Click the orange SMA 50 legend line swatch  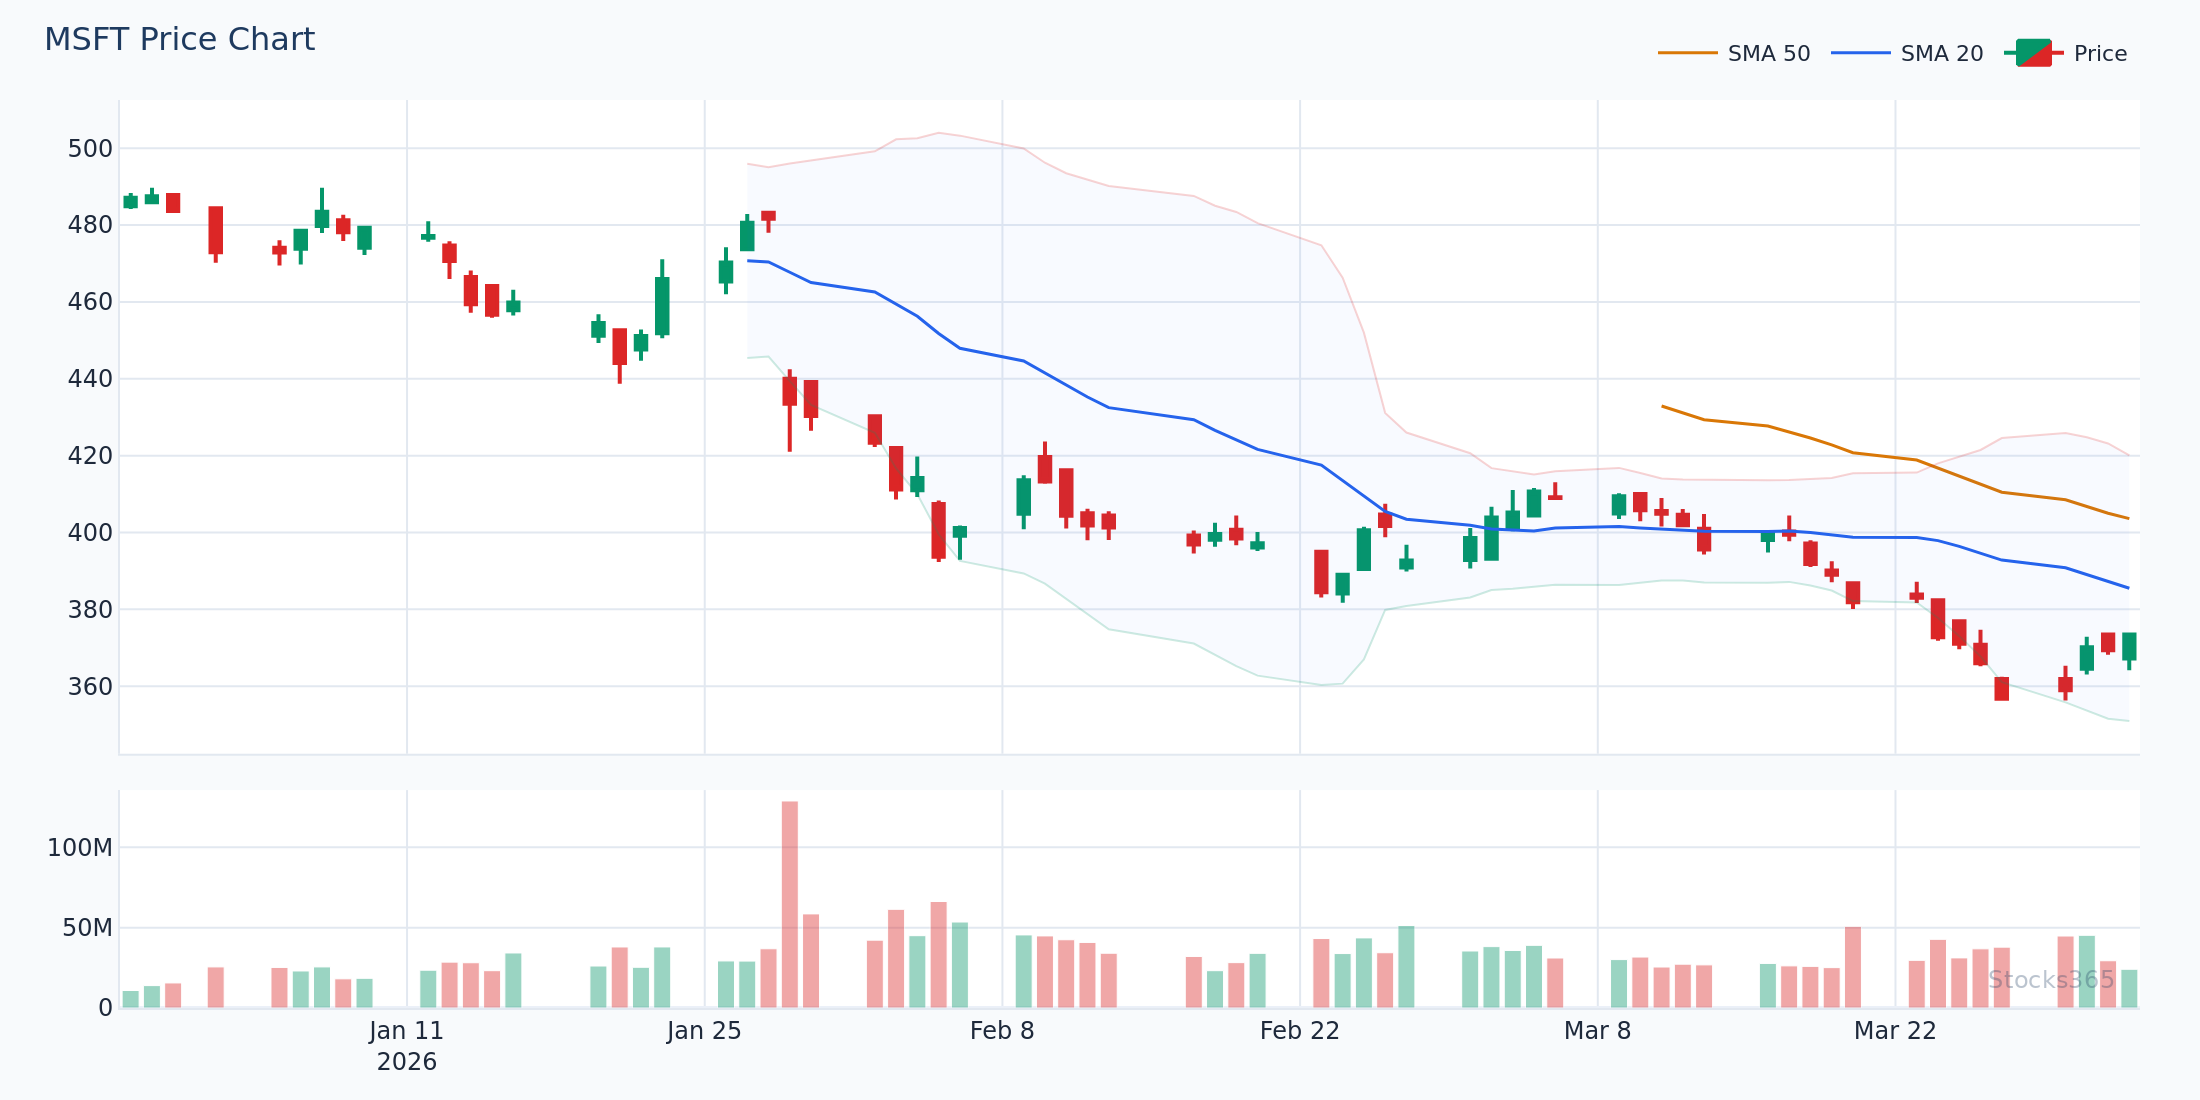pyautogui.click(x=1688, y=53)
